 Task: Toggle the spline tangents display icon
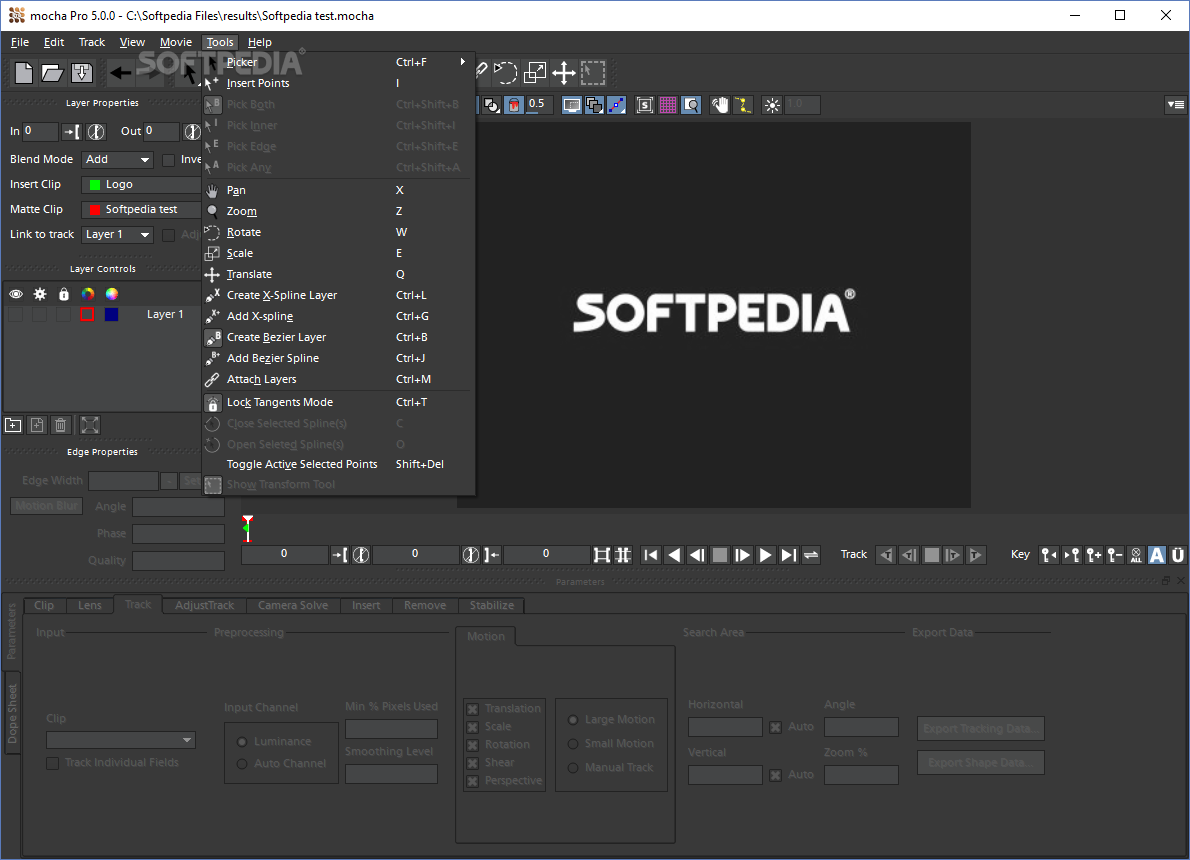(x=617, y=105)
